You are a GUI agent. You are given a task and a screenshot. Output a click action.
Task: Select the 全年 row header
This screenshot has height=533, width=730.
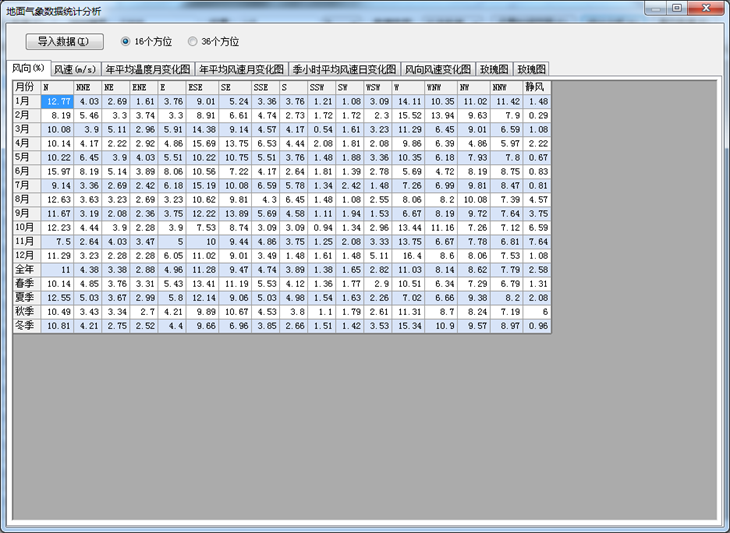(x=26, y=269)
